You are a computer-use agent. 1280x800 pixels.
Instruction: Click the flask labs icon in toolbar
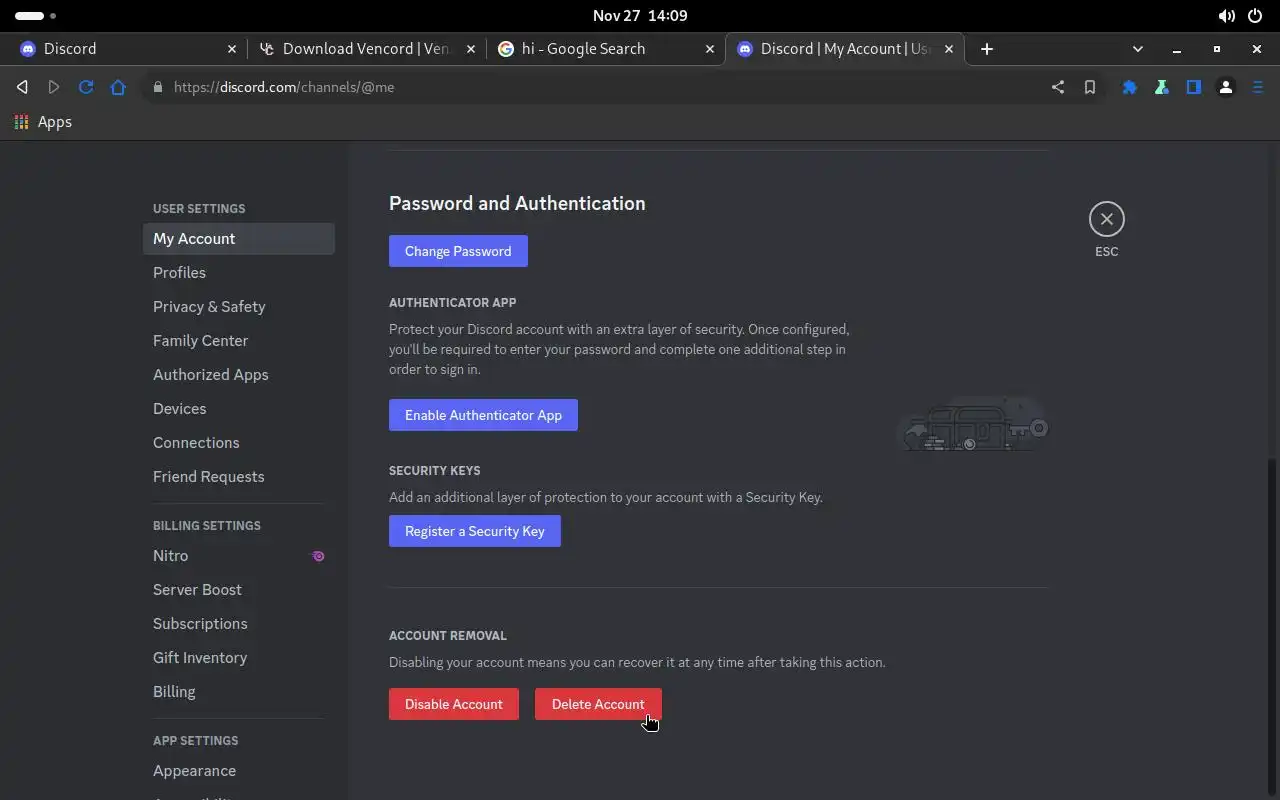point(1161,87)
